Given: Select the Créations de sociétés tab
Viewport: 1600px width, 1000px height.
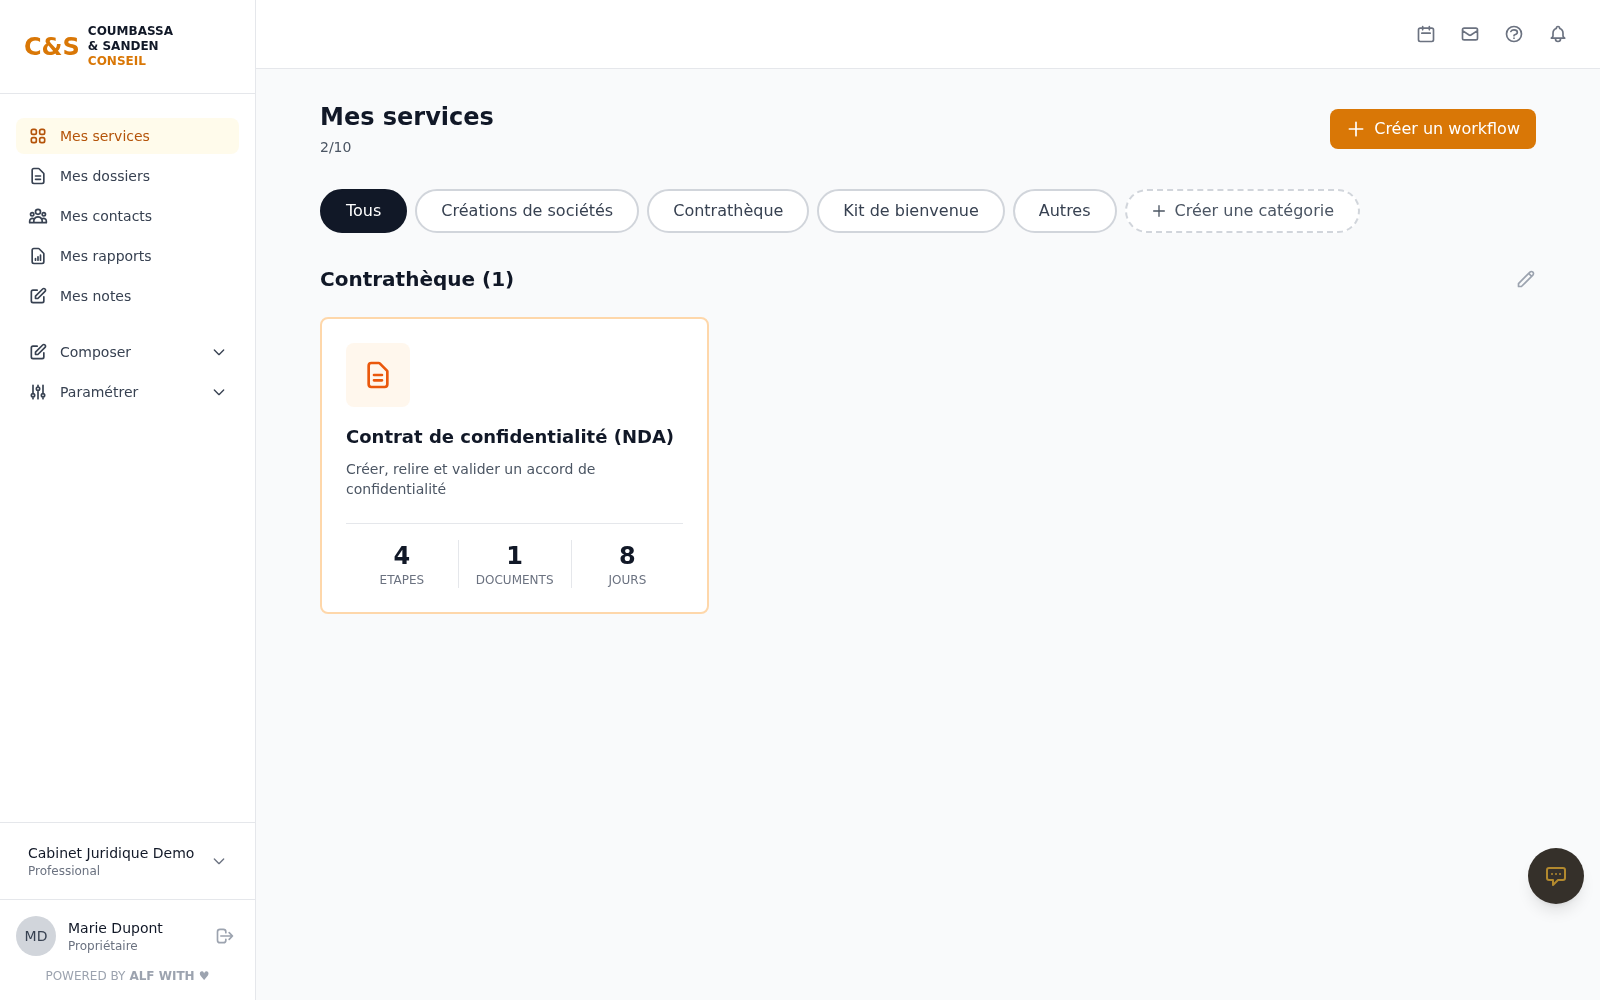Looking at the screenshot, I should point(527,211).
